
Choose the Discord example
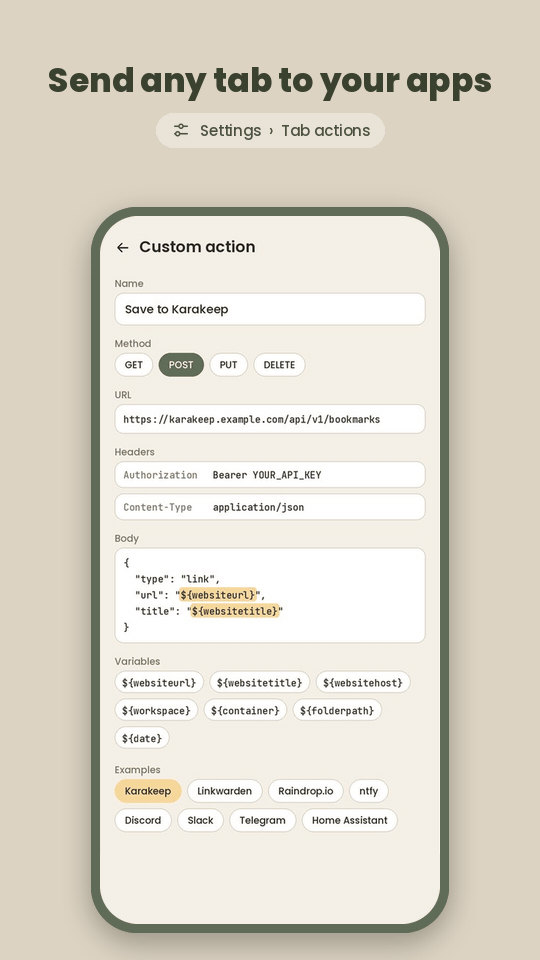[x=143, y=820]
